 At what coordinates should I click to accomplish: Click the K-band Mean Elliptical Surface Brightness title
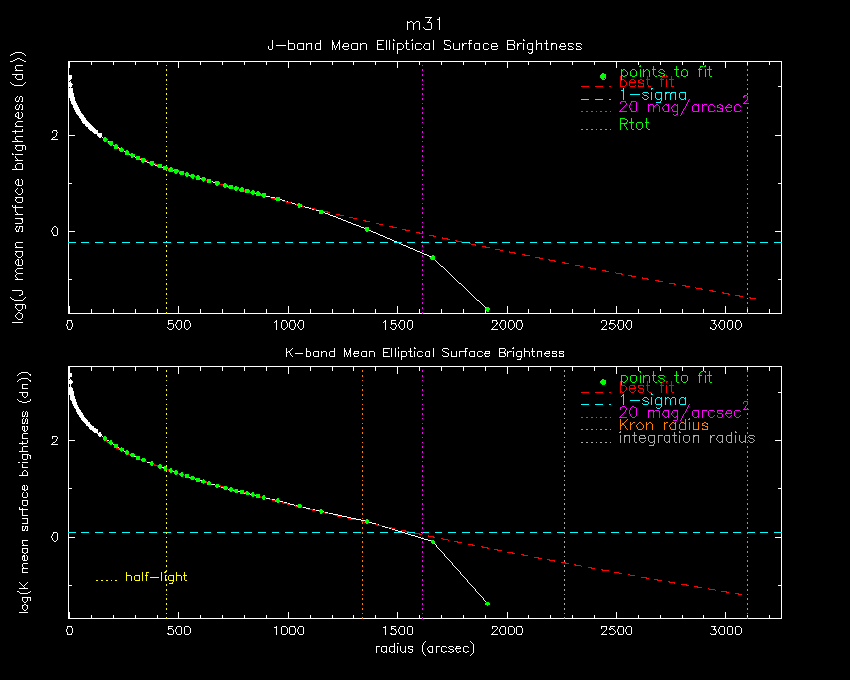424,352
